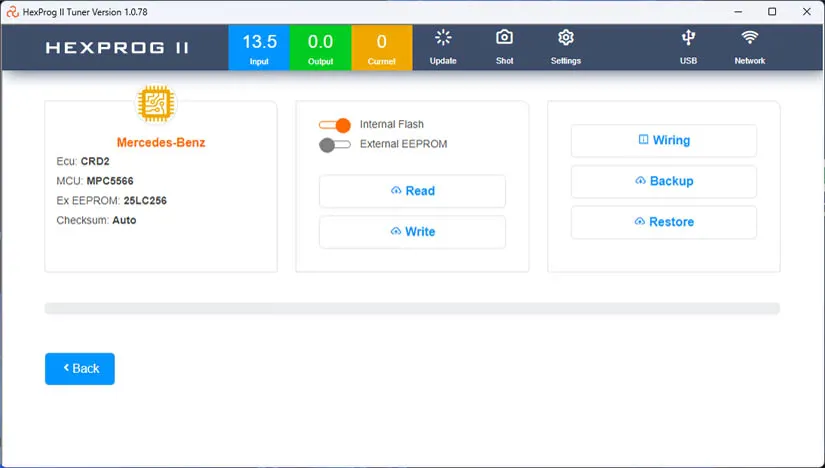Click the Ex EEPROM 25LC256 value
The height and width of the screenshot is (468, 825).
tap(145, 201)
